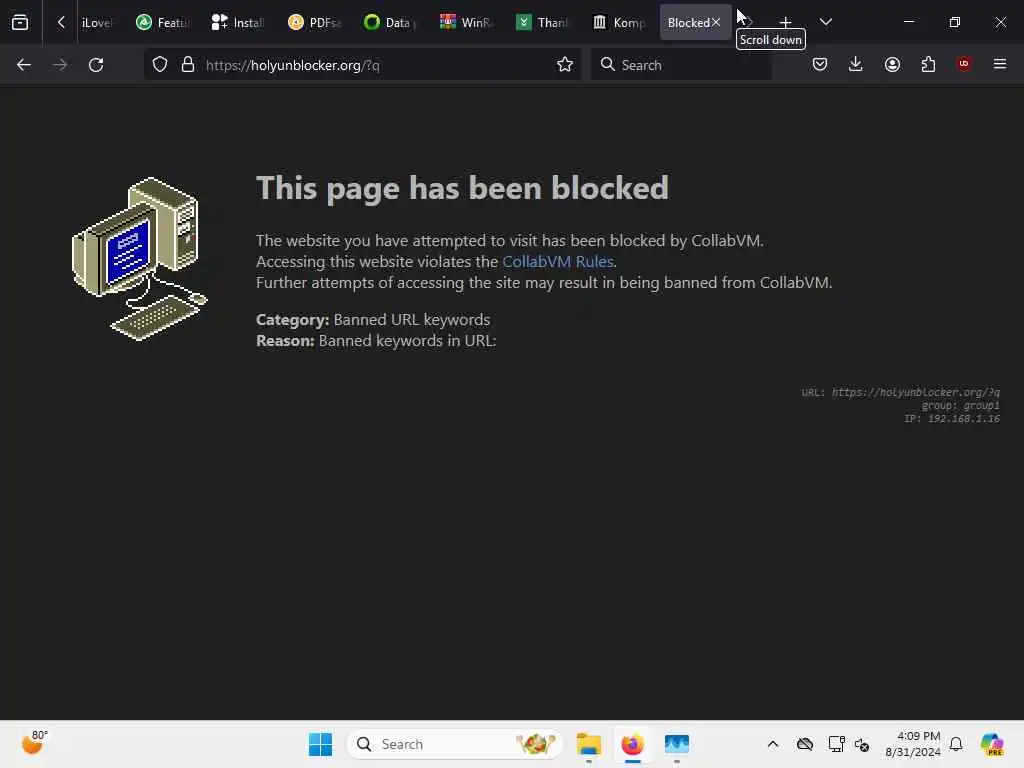This screenshot has width=1024, height=768.
Task: Open a new tab with plus button
Action: (786, 22)
